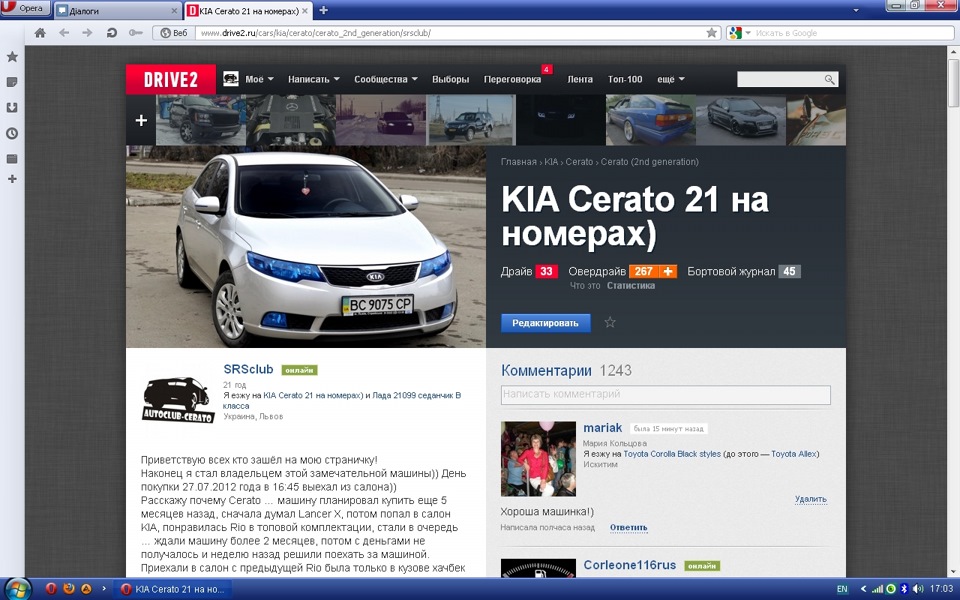The width and height of the screenshot is (960, 600).
Task: Click Ответить under mariak's comment
Action: (628, 528)
